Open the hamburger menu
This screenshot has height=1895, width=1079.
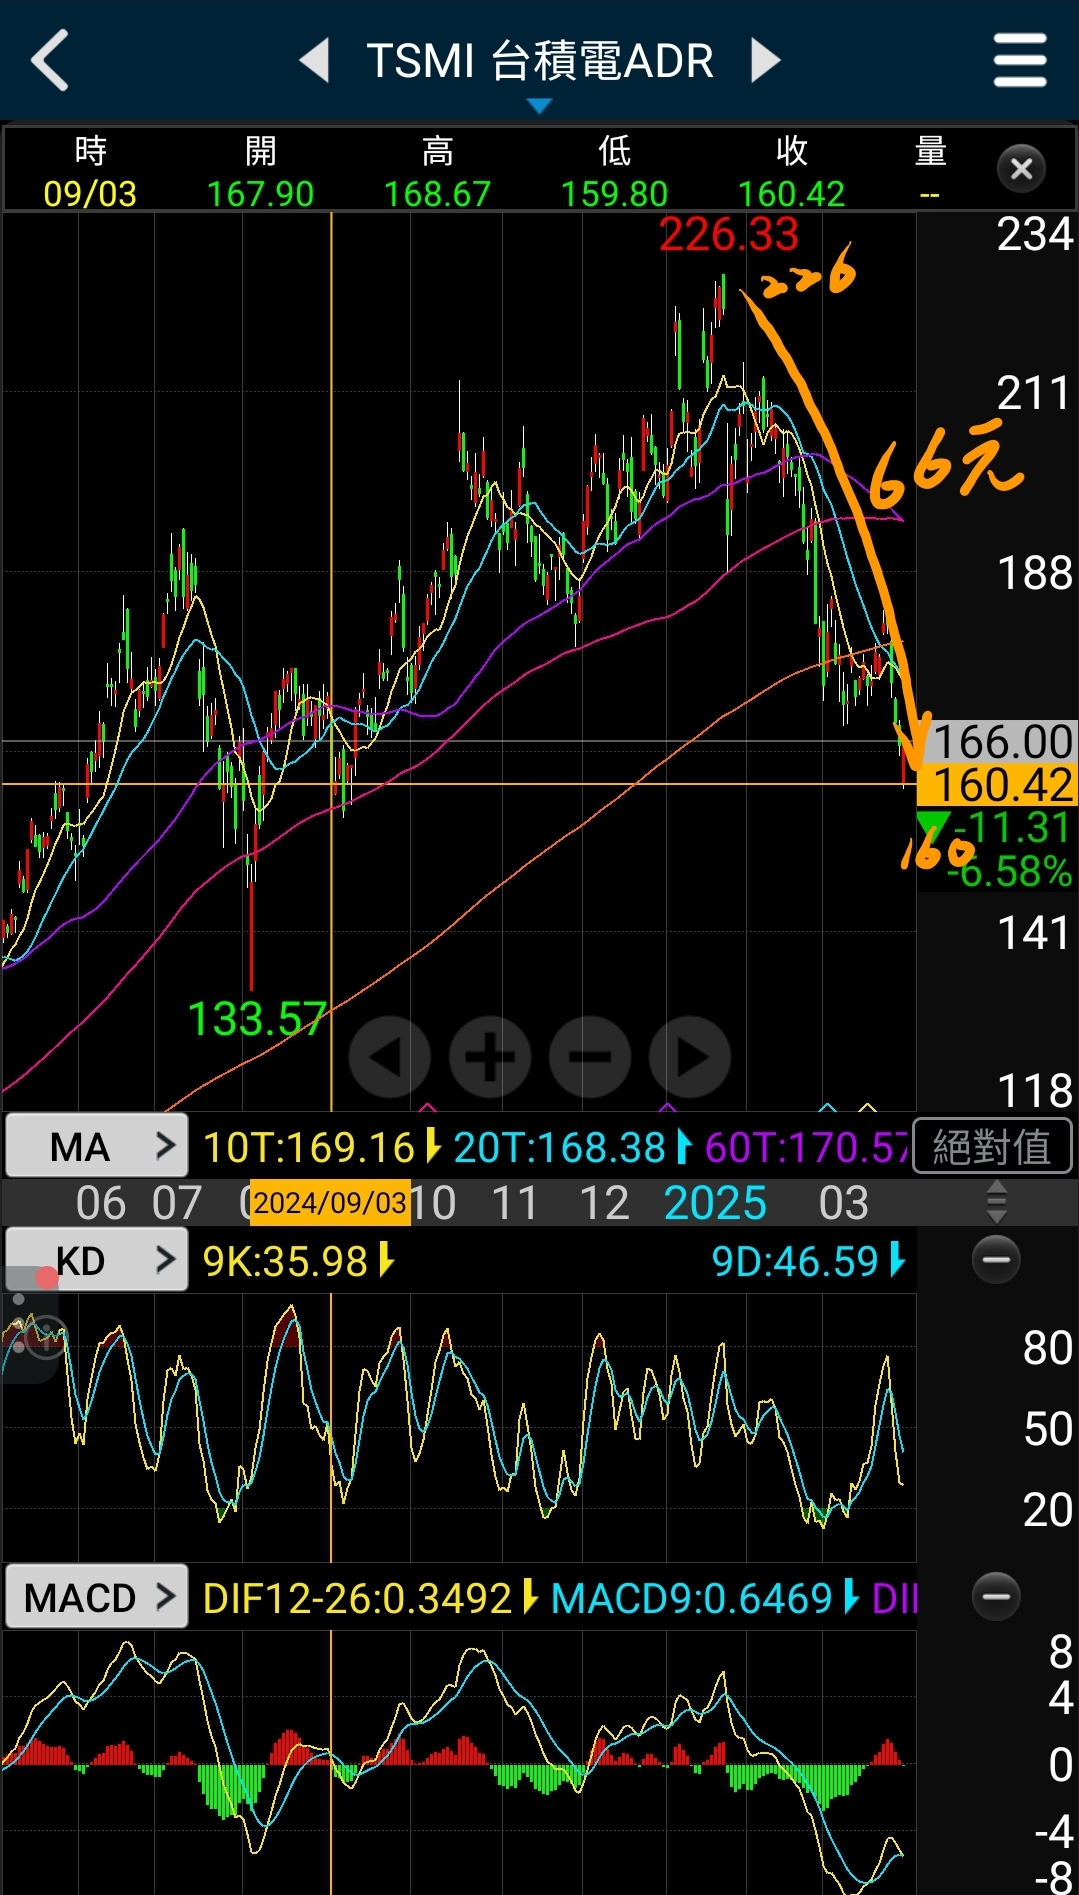point(1019,61)
